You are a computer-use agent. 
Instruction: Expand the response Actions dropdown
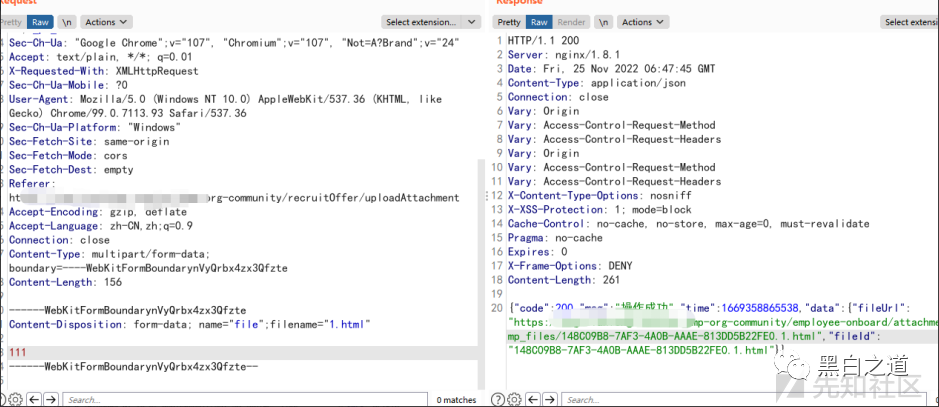(x=642, y=22)
